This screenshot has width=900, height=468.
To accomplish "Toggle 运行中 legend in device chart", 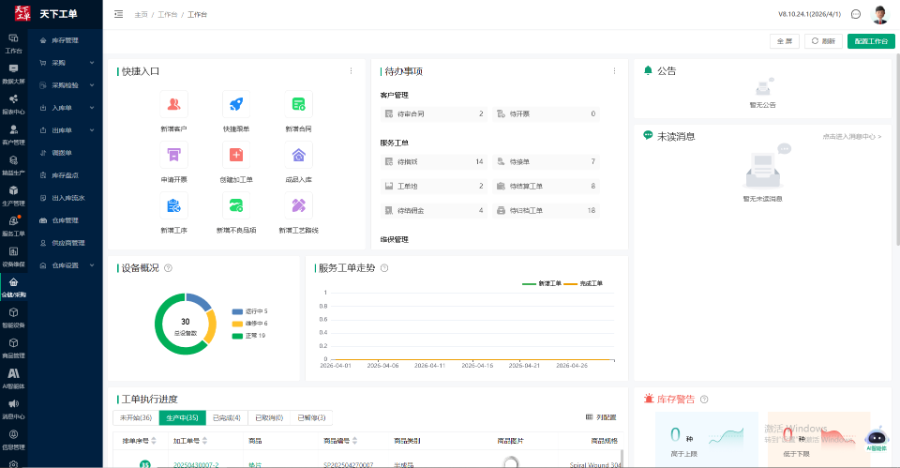I will click(x=250, y=311).
